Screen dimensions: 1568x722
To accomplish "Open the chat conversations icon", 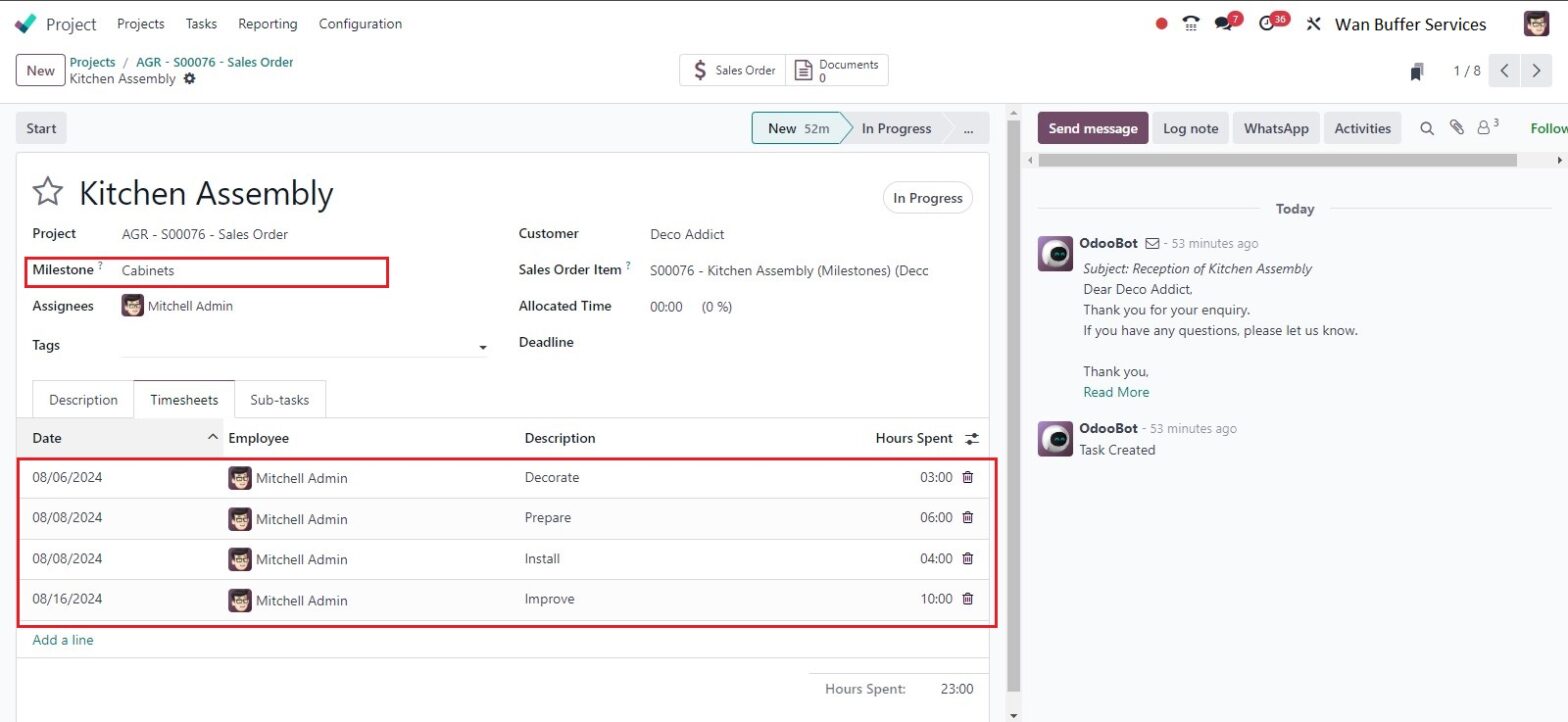I will click(x=1224, y=24).
